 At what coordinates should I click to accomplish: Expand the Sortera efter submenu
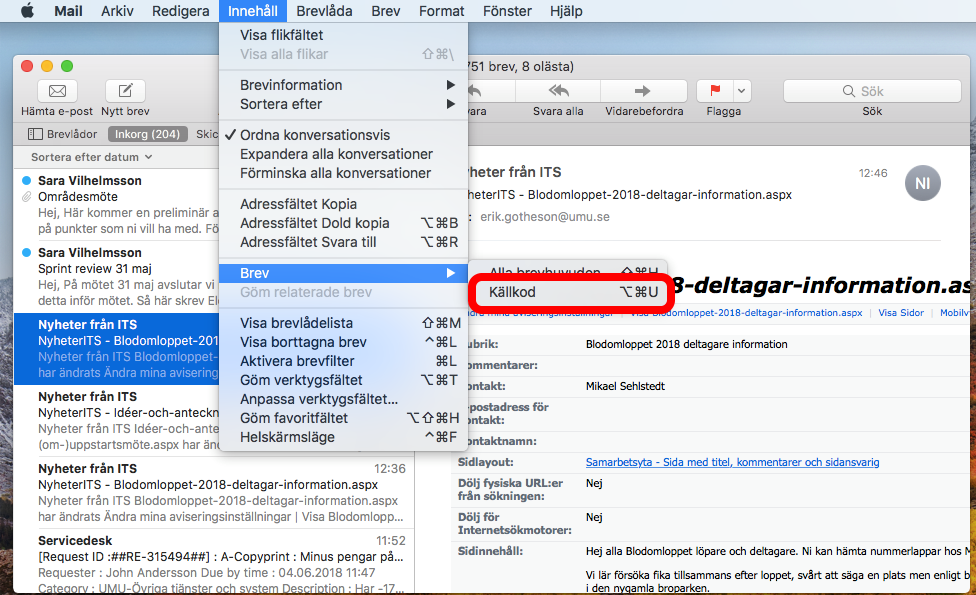344,104
